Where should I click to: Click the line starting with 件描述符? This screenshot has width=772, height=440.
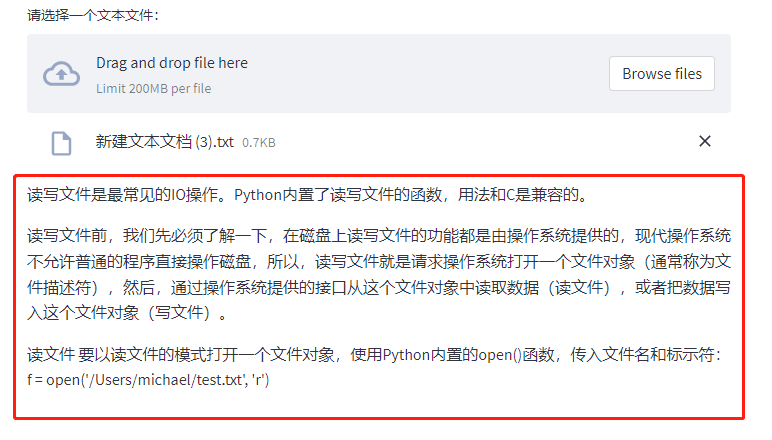[x=379, y=287]
